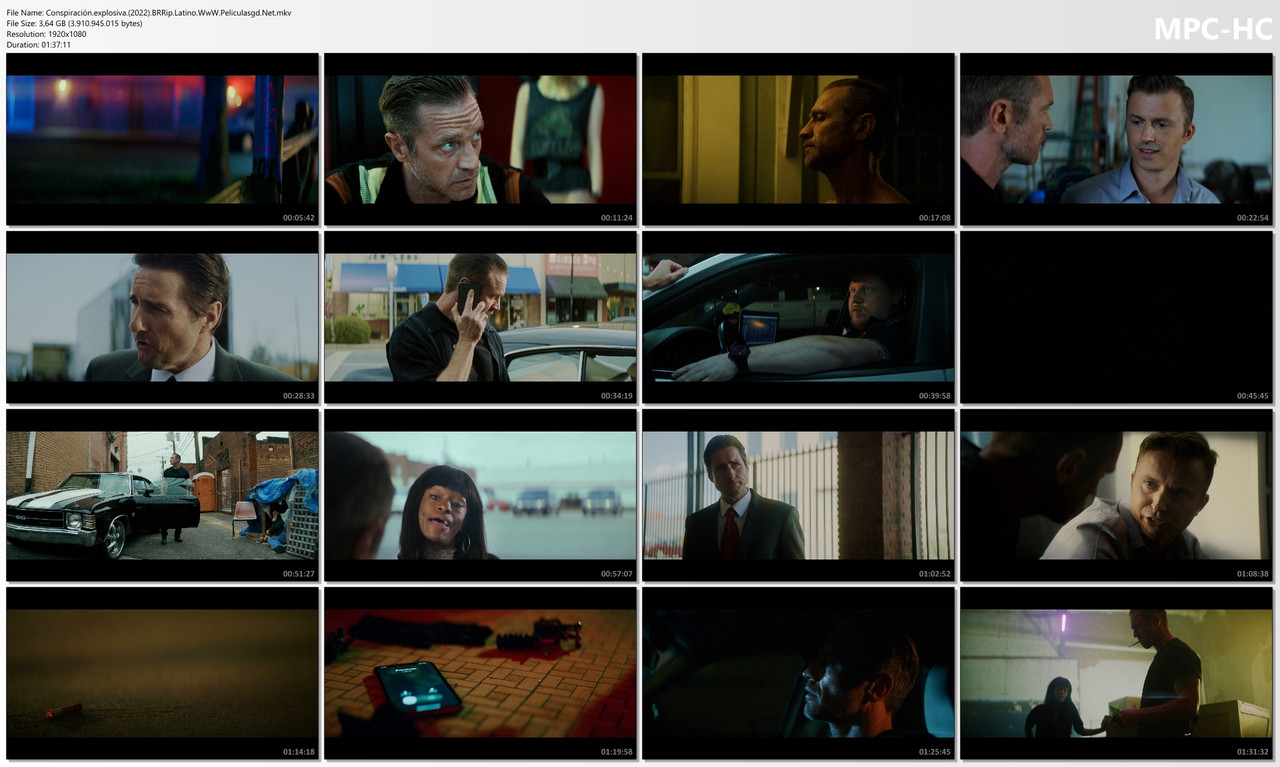Viewport: 1280px width, 767px height.
Task: Select the thumbnail at 00:57:07
Action: (x=480, y=495)
